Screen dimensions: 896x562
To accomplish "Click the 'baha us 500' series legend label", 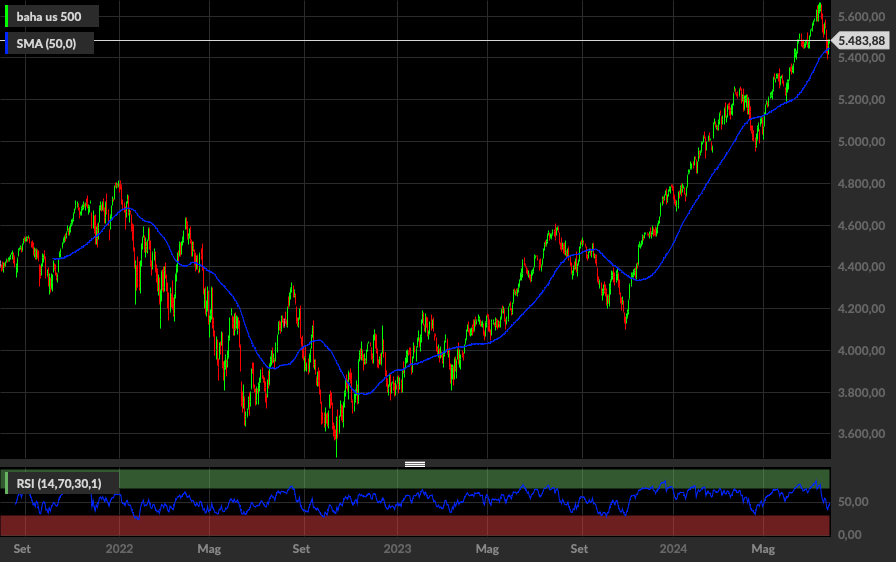I will click(56, 16).
